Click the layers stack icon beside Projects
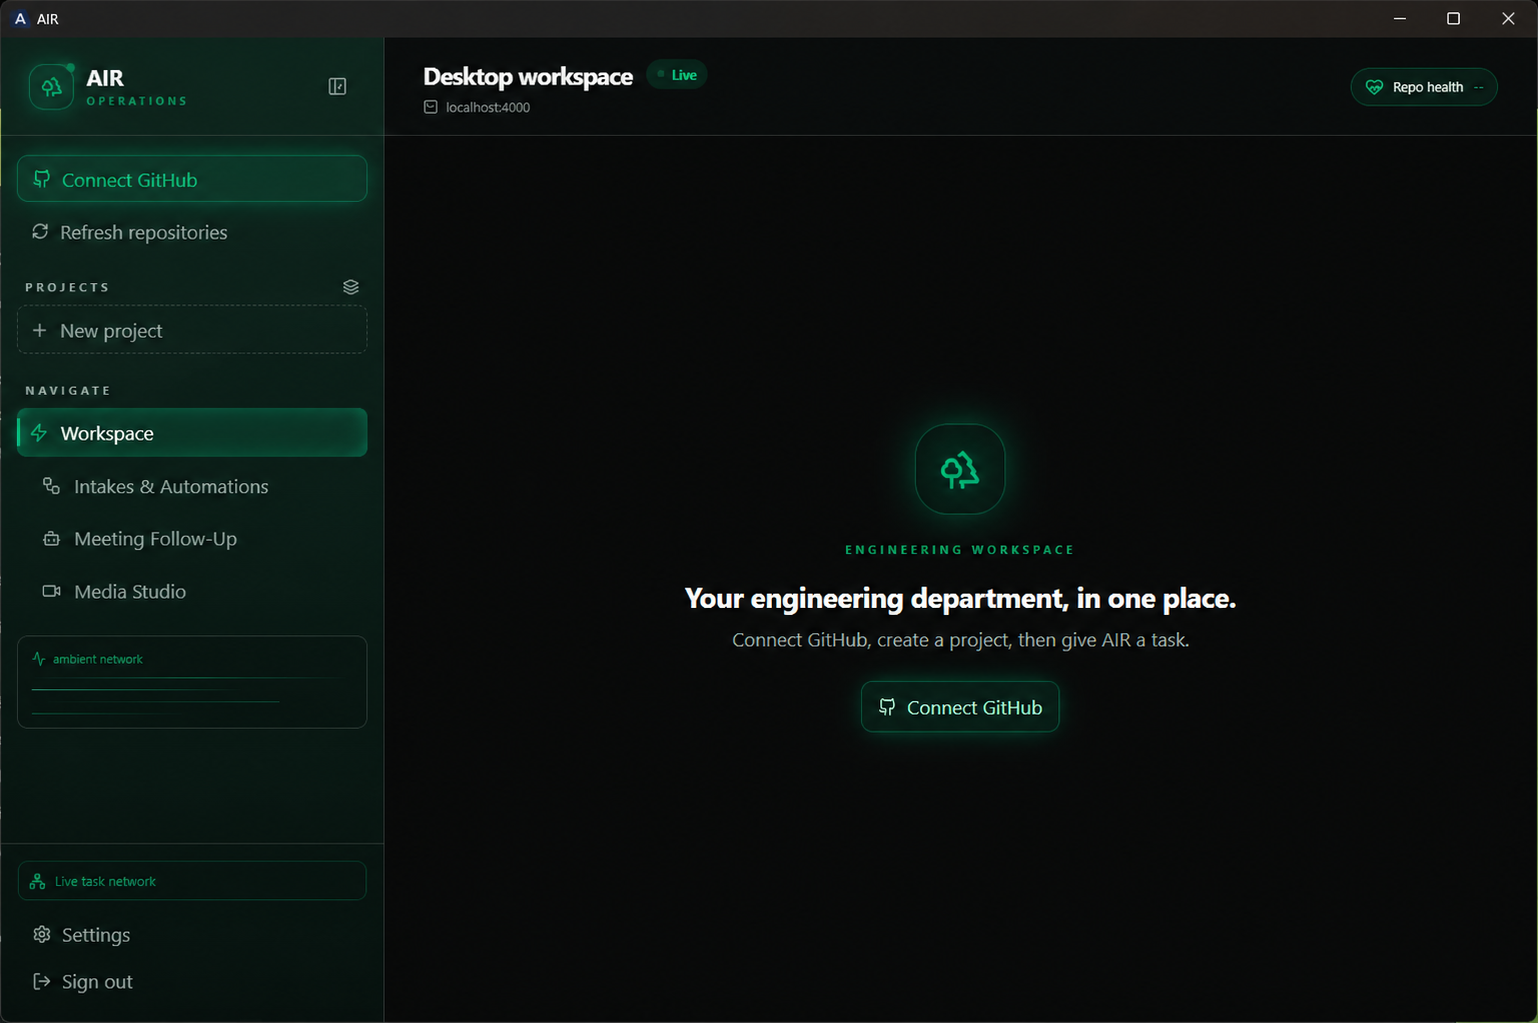This screenshot has height=1023, width=1538. (351, 287)
